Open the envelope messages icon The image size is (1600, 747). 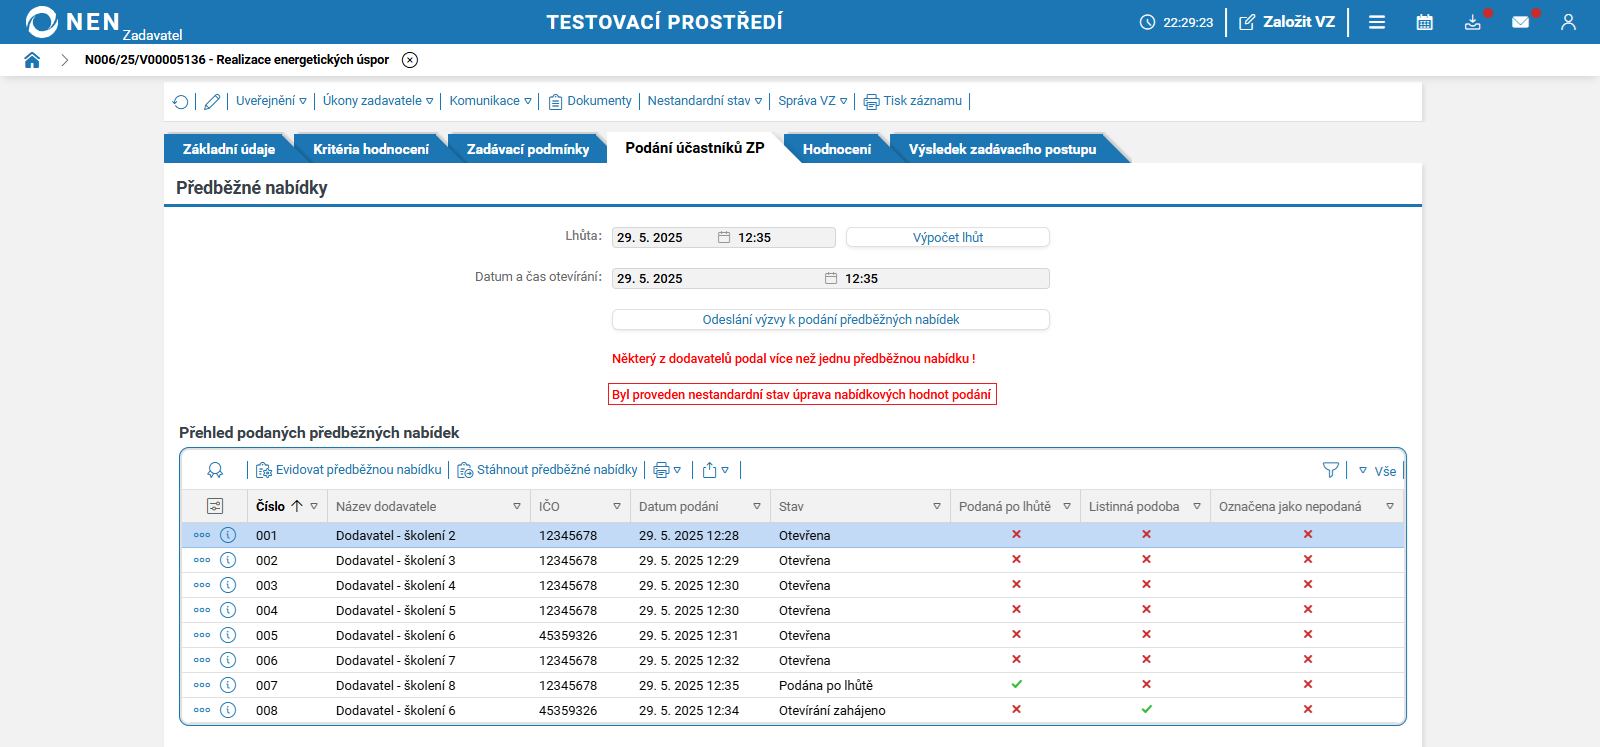(x=1520, y=22)
